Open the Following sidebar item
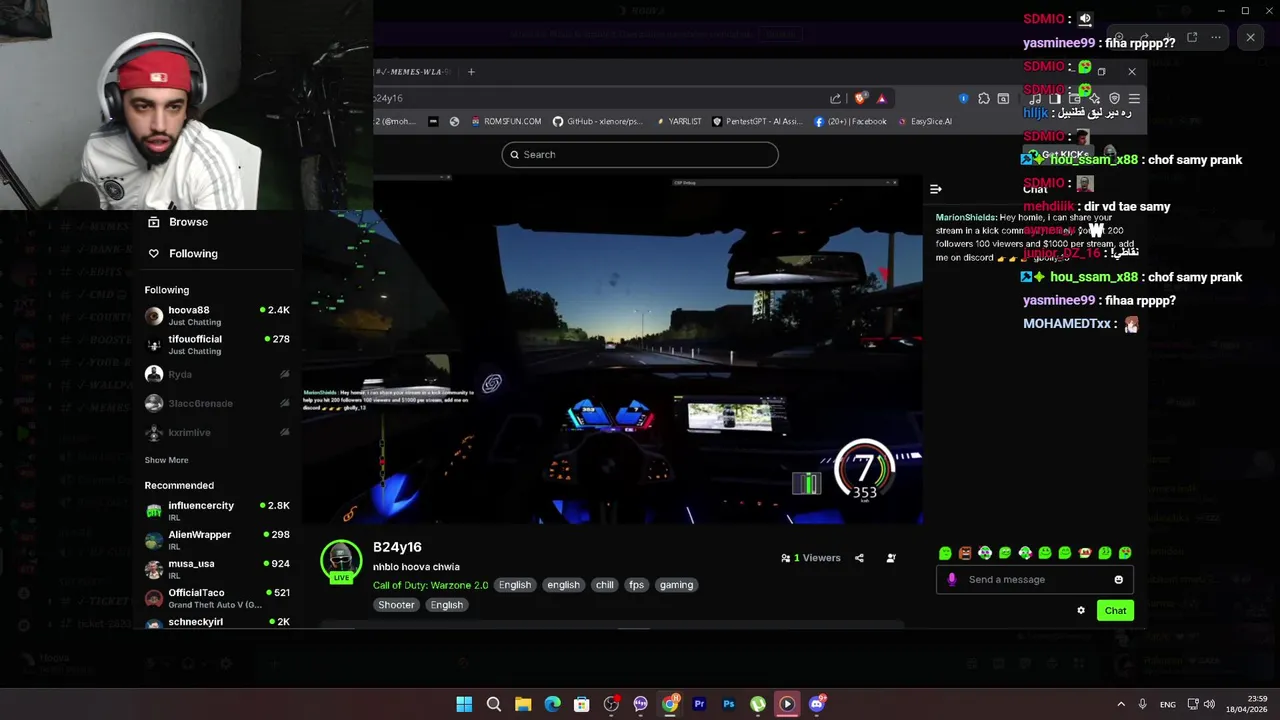 pos(183,254)
